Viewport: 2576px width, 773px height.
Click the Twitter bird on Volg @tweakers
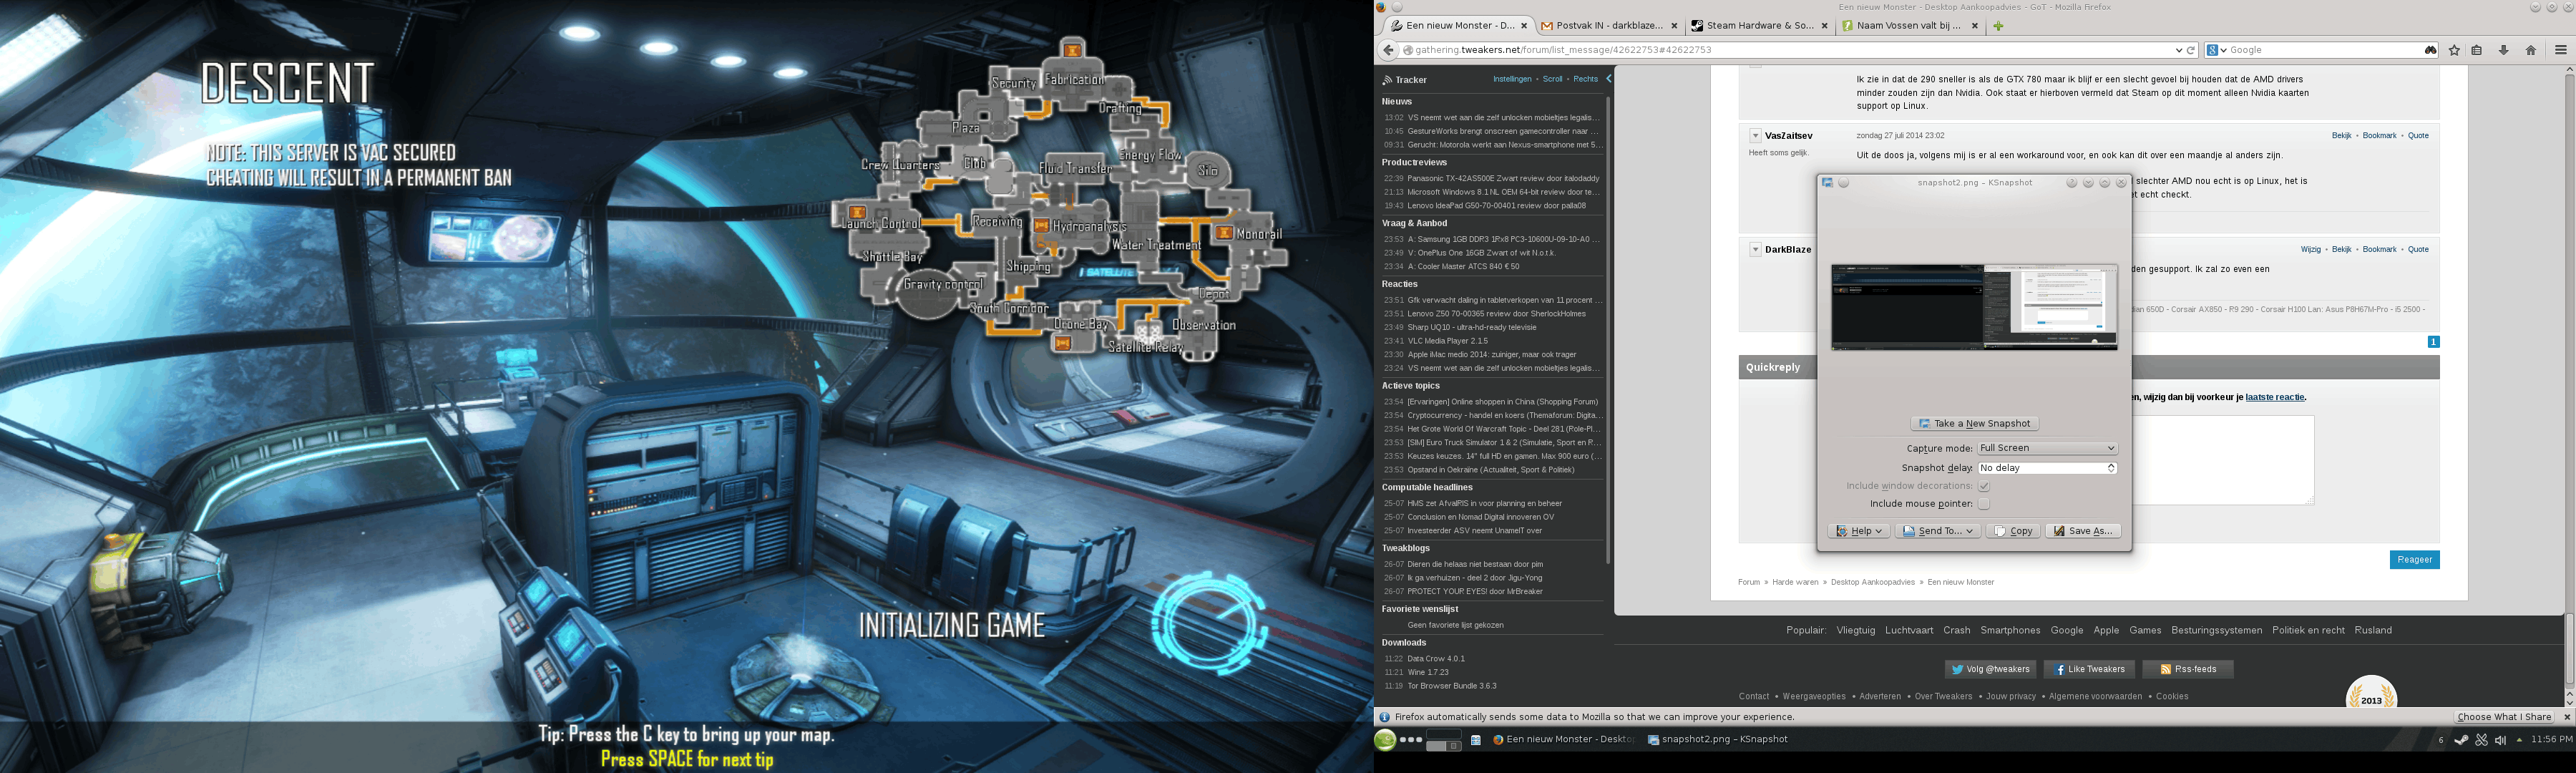coord(1957,669)
